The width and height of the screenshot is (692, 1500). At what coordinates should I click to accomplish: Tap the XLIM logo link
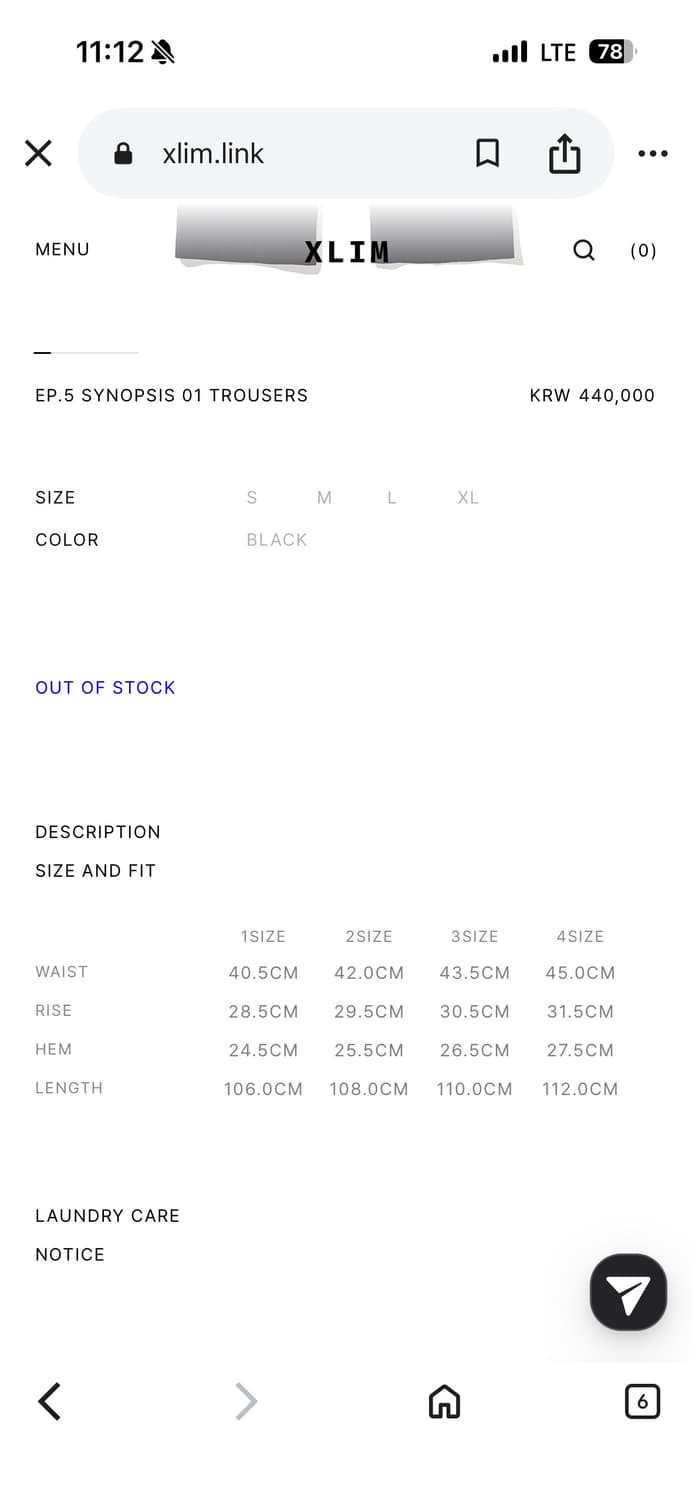(x=347, y=252)
